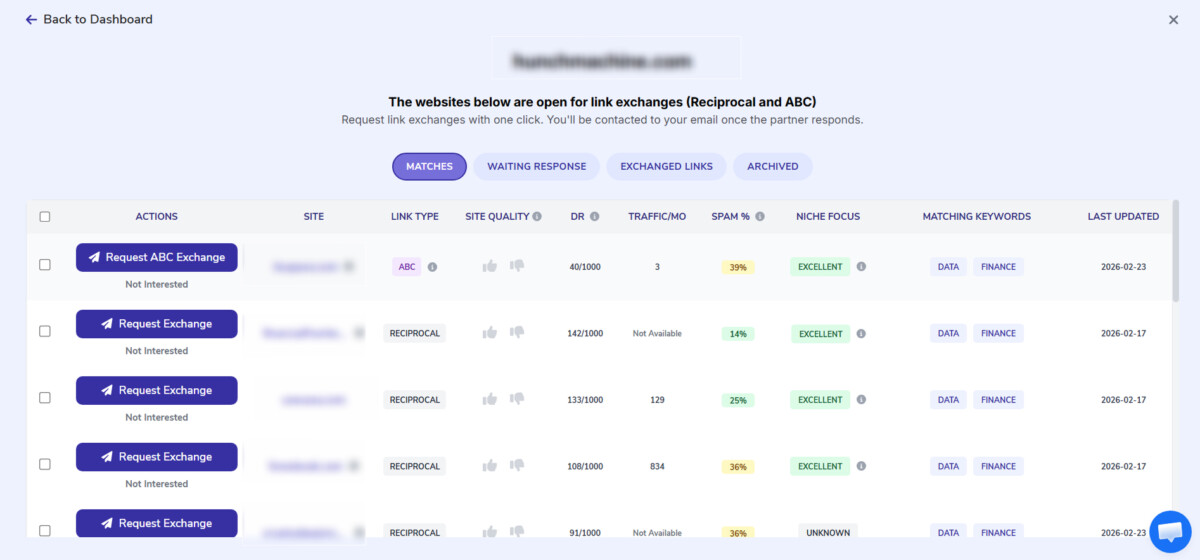Switch to the Waiting Response tab
The width and height of the screenshot is (1200, 560).
pos(536,166)
